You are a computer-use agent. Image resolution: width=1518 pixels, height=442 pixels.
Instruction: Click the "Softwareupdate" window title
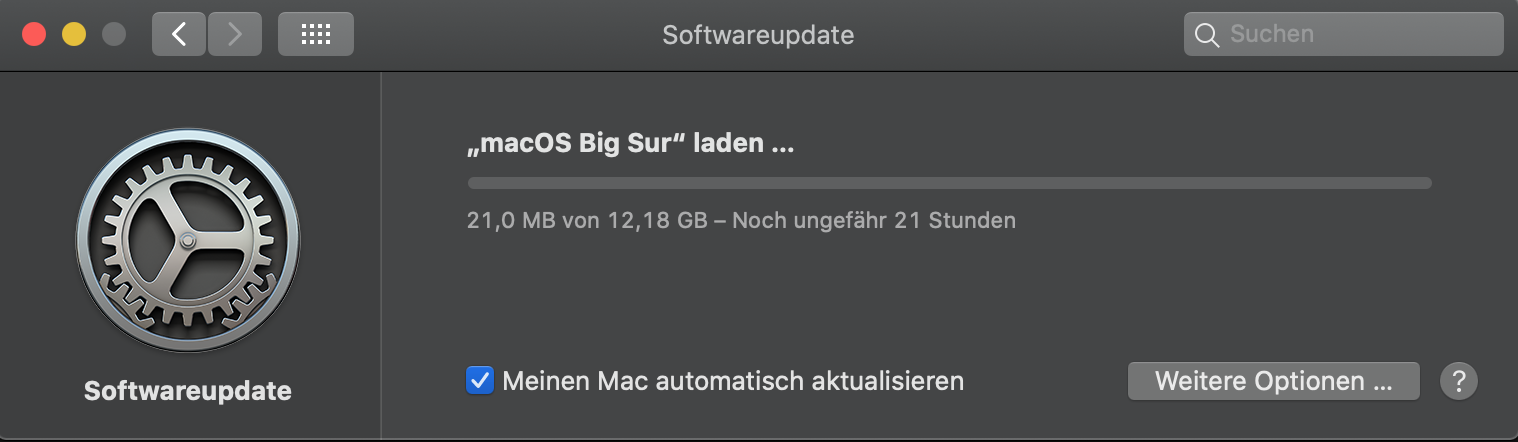(x=758, y=35)
